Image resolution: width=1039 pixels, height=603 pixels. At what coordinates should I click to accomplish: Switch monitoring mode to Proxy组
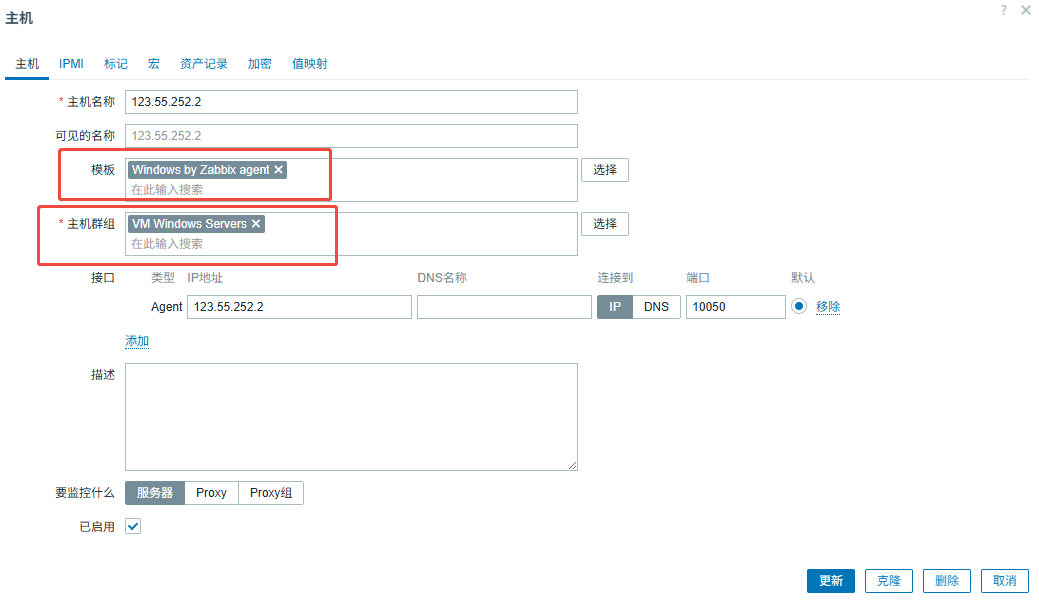pos(270,492)
